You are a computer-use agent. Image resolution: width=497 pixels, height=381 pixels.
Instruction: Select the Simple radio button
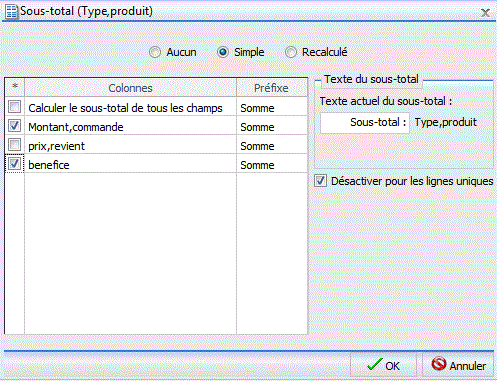(x=223, y=52)
